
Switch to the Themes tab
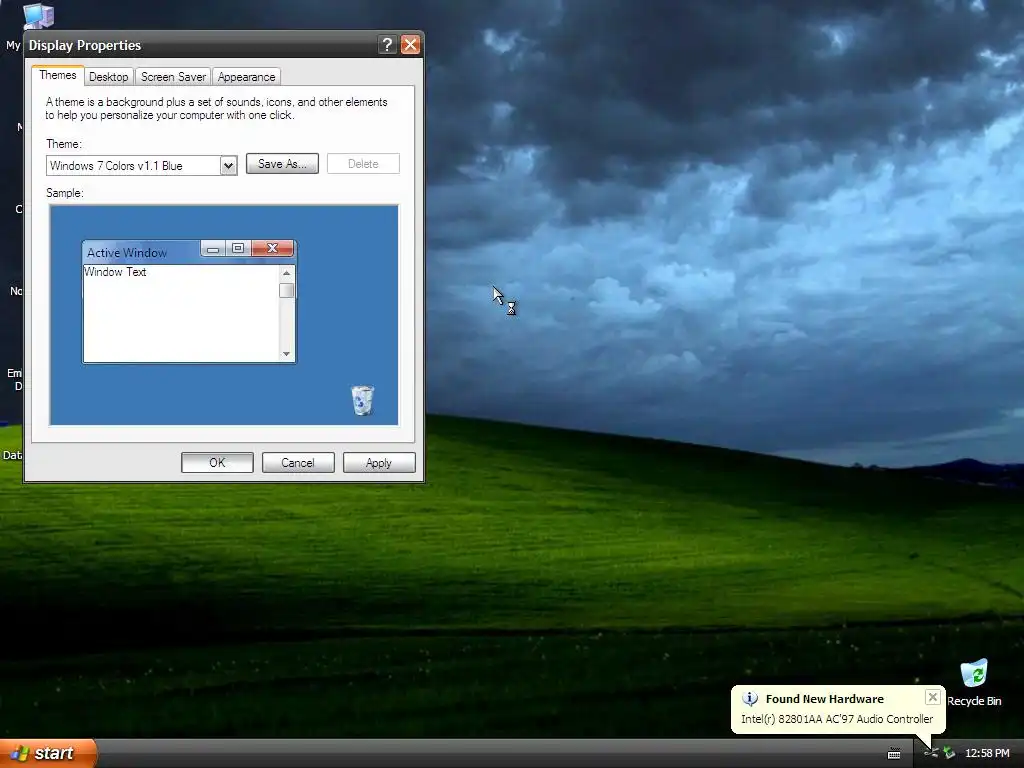57,75
